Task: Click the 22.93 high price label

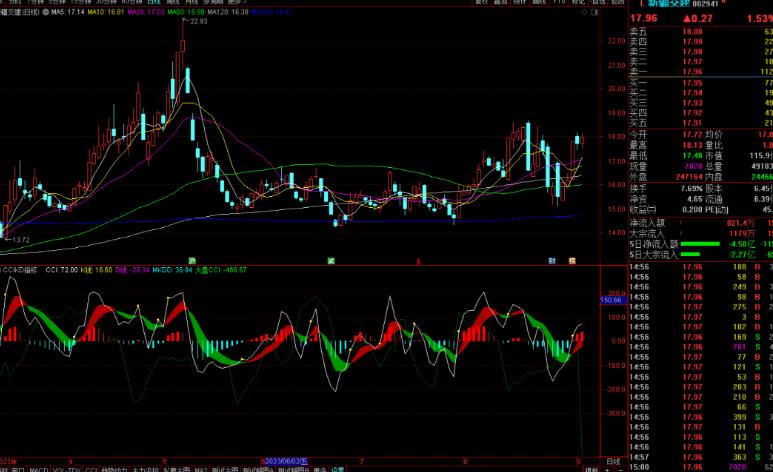Action: click(199, 21)
